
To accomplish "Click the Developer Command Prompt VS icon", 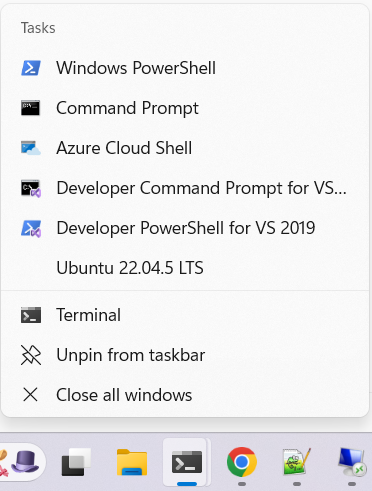I will 31,188.
